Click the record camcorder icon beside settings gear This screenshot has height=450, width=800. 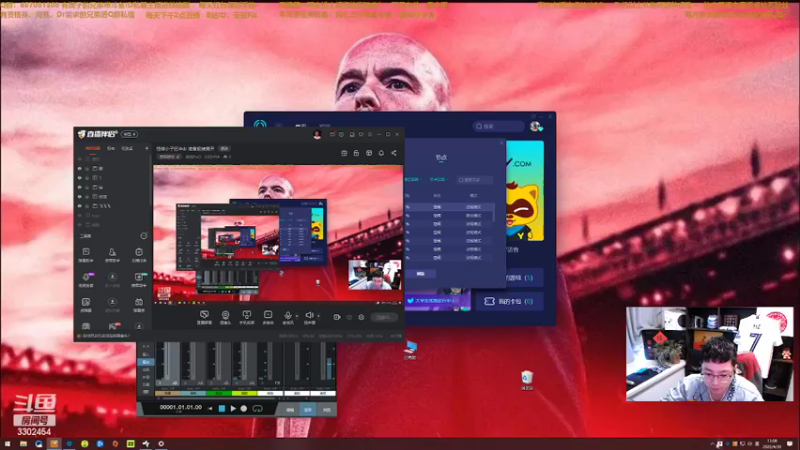(x=337, y=317)
